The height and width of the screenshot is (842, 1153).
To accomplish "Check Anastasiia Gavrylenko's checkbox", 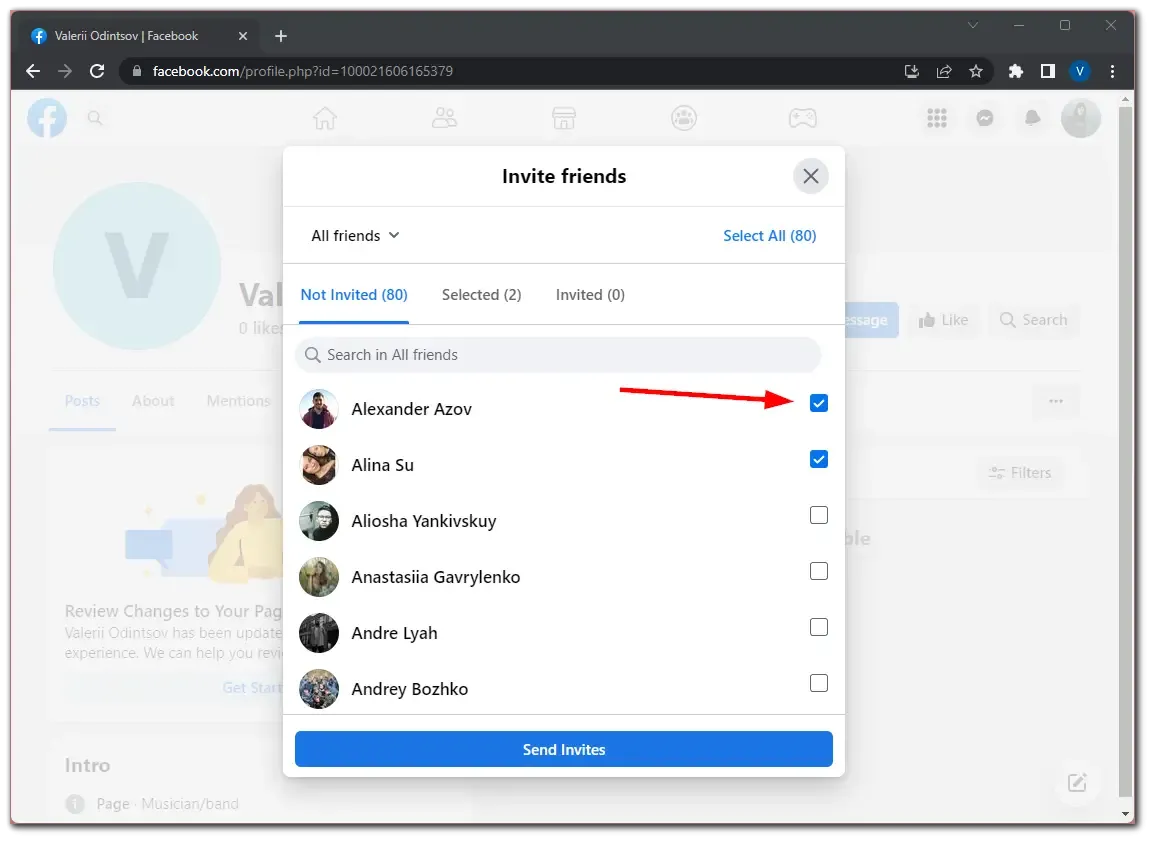I will point(818,571).
